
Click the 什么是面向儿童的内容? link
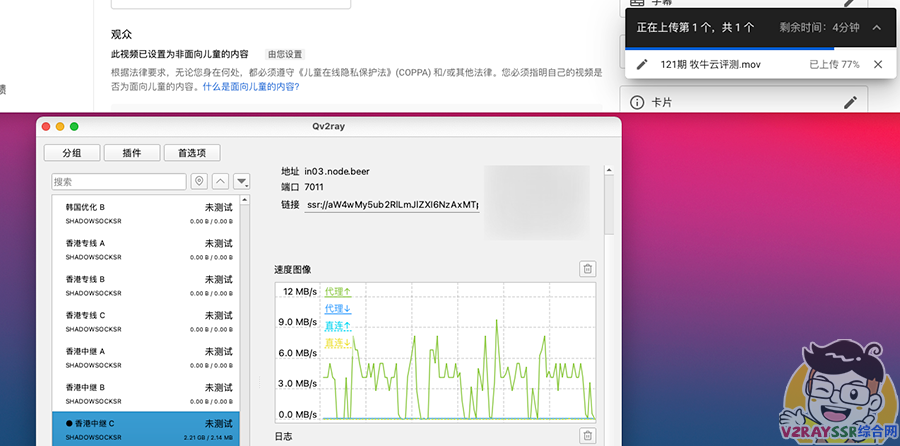point(250,86)
